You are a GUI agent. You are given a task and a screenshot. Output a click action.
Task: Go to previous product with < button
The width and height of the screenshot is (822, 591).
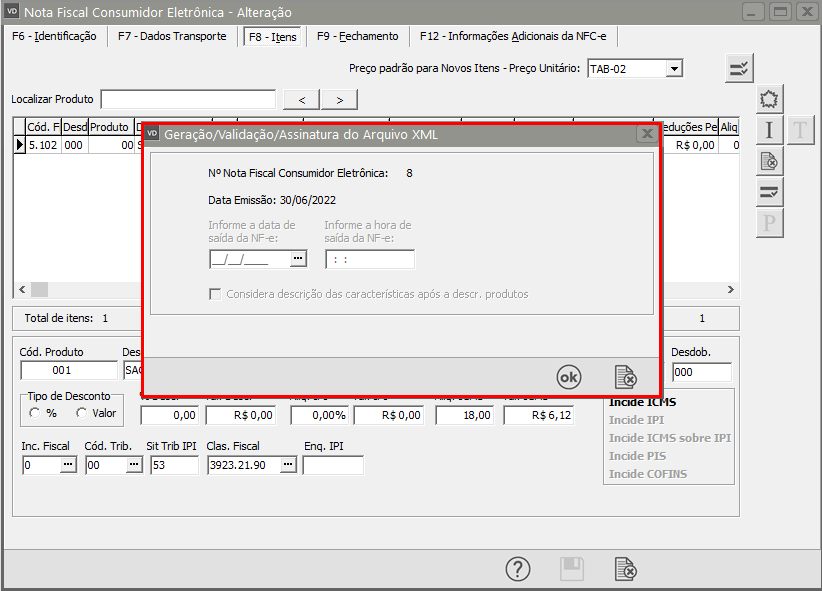(x=301, y=100)
